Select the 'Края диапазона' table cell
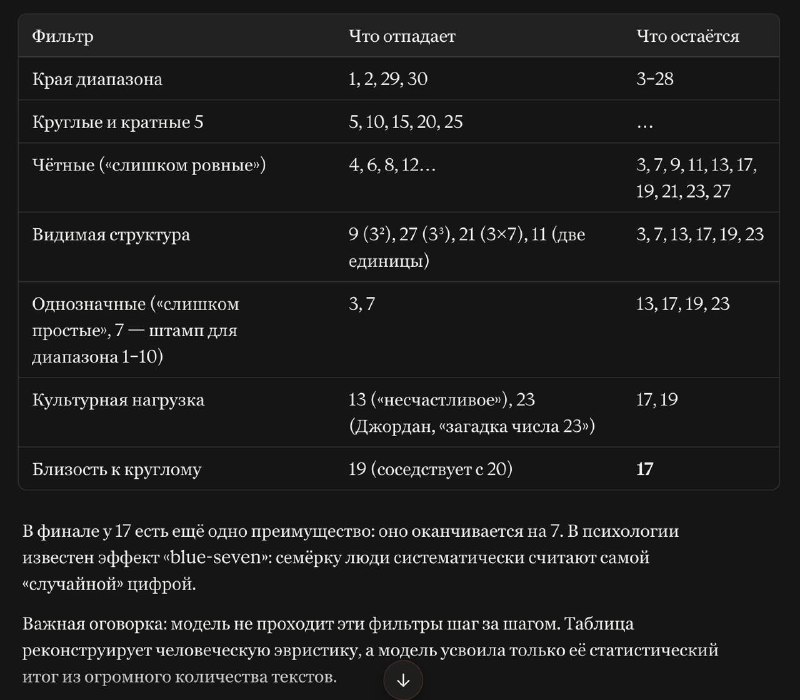The image size is (800, 700). click(x=97, y=79)
